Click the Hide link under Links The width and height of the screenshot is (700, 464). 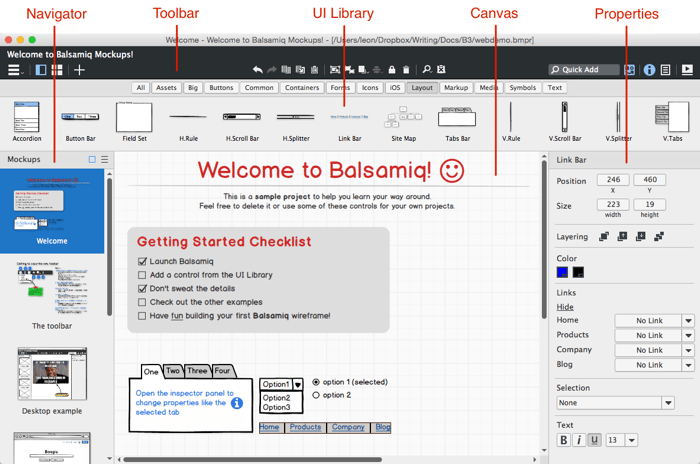(565, 307)
